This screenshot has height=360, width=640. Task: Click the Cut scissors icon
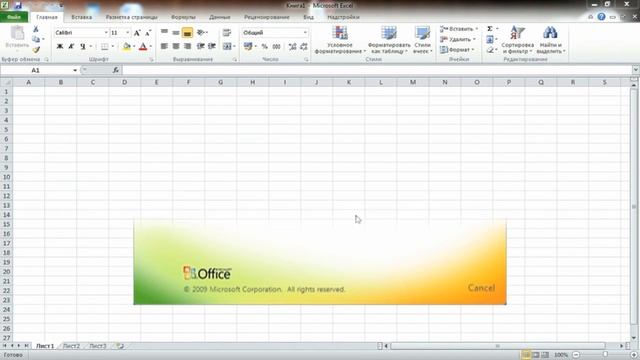36,29
